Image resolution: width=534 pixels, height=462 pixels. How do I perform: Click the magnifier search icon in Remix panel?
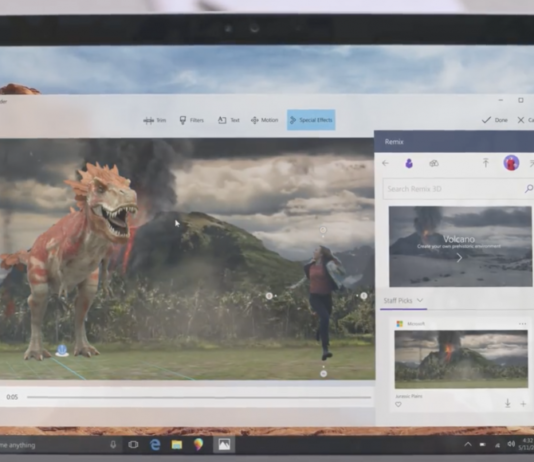tap(529, 189)
